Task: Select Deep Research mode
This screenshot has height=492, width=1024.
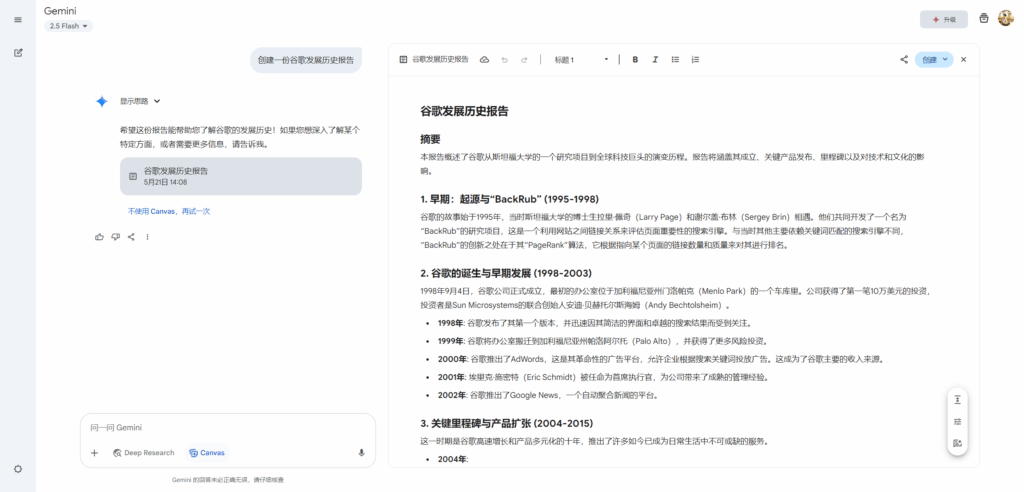Action: pos(144,453)
